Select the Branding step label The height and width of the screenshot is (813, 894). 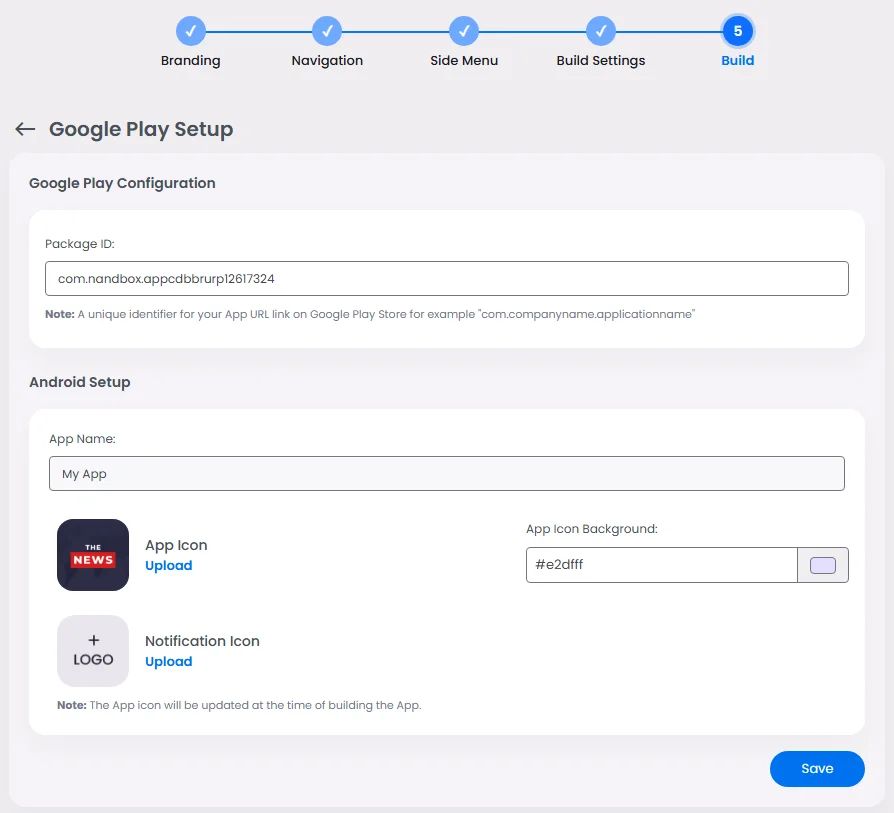click(x=190, y=60)
